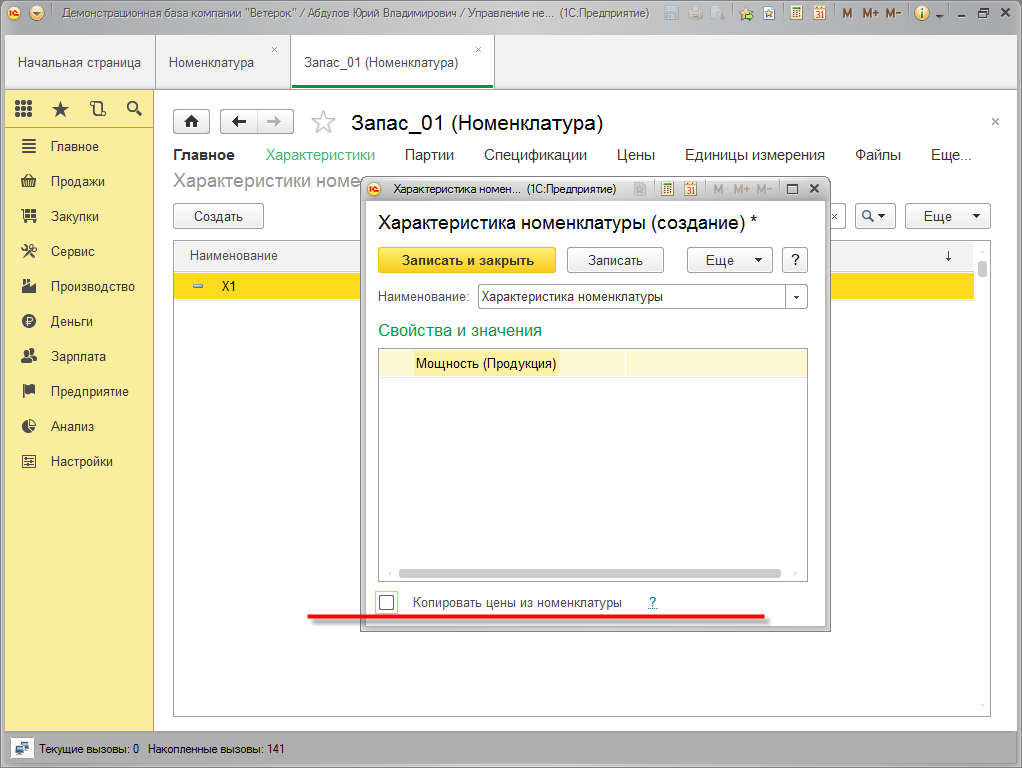
Task: Open the Партии page link
Action: pyautogui.click(x=429, y=155)
